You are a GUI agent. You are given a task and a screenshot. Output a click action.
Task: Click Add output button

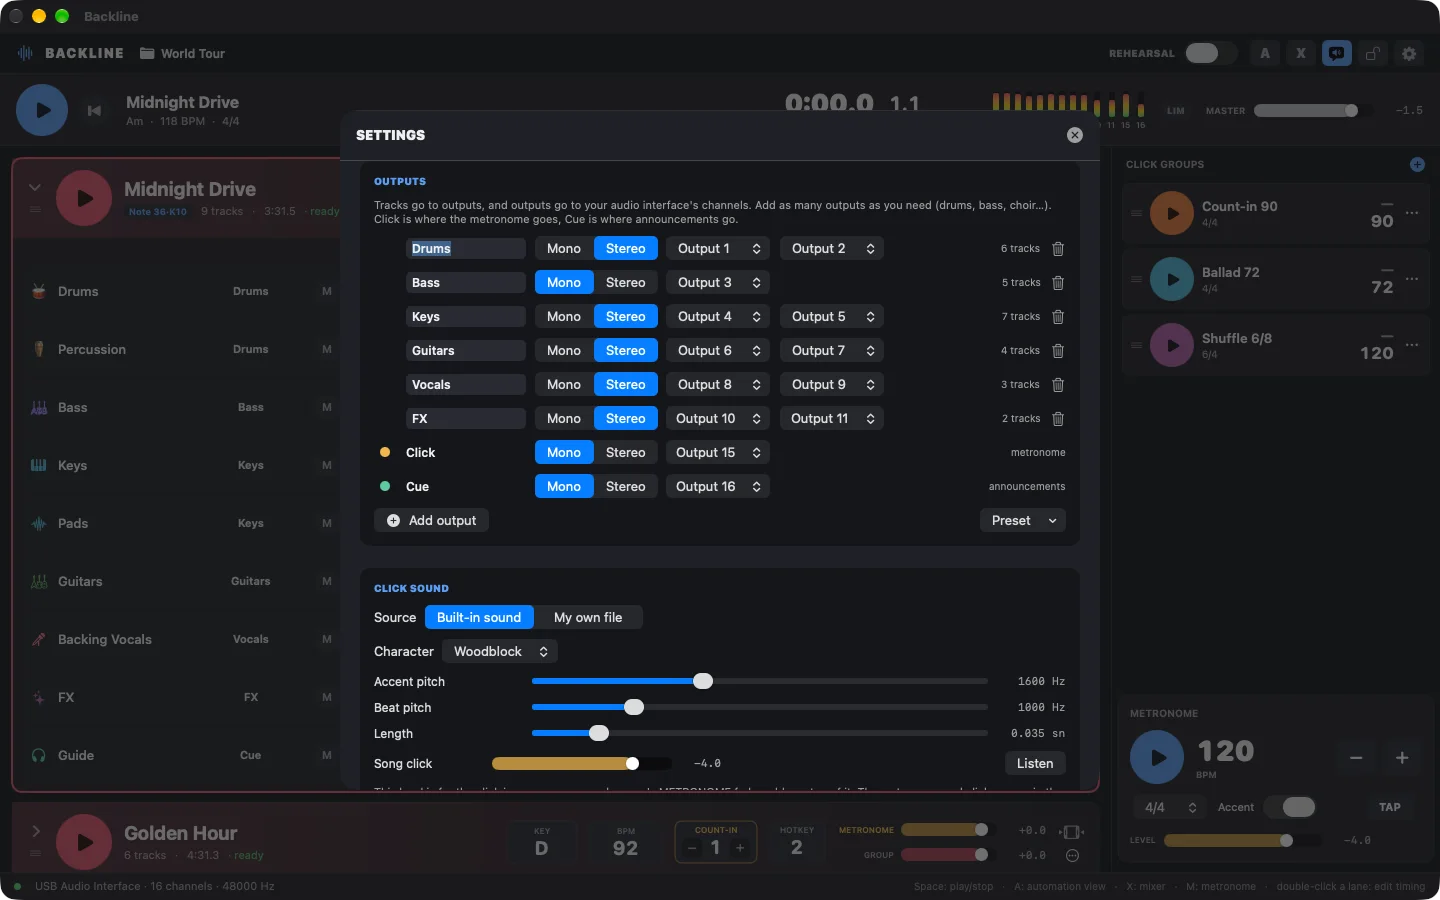tap(431, 521)
